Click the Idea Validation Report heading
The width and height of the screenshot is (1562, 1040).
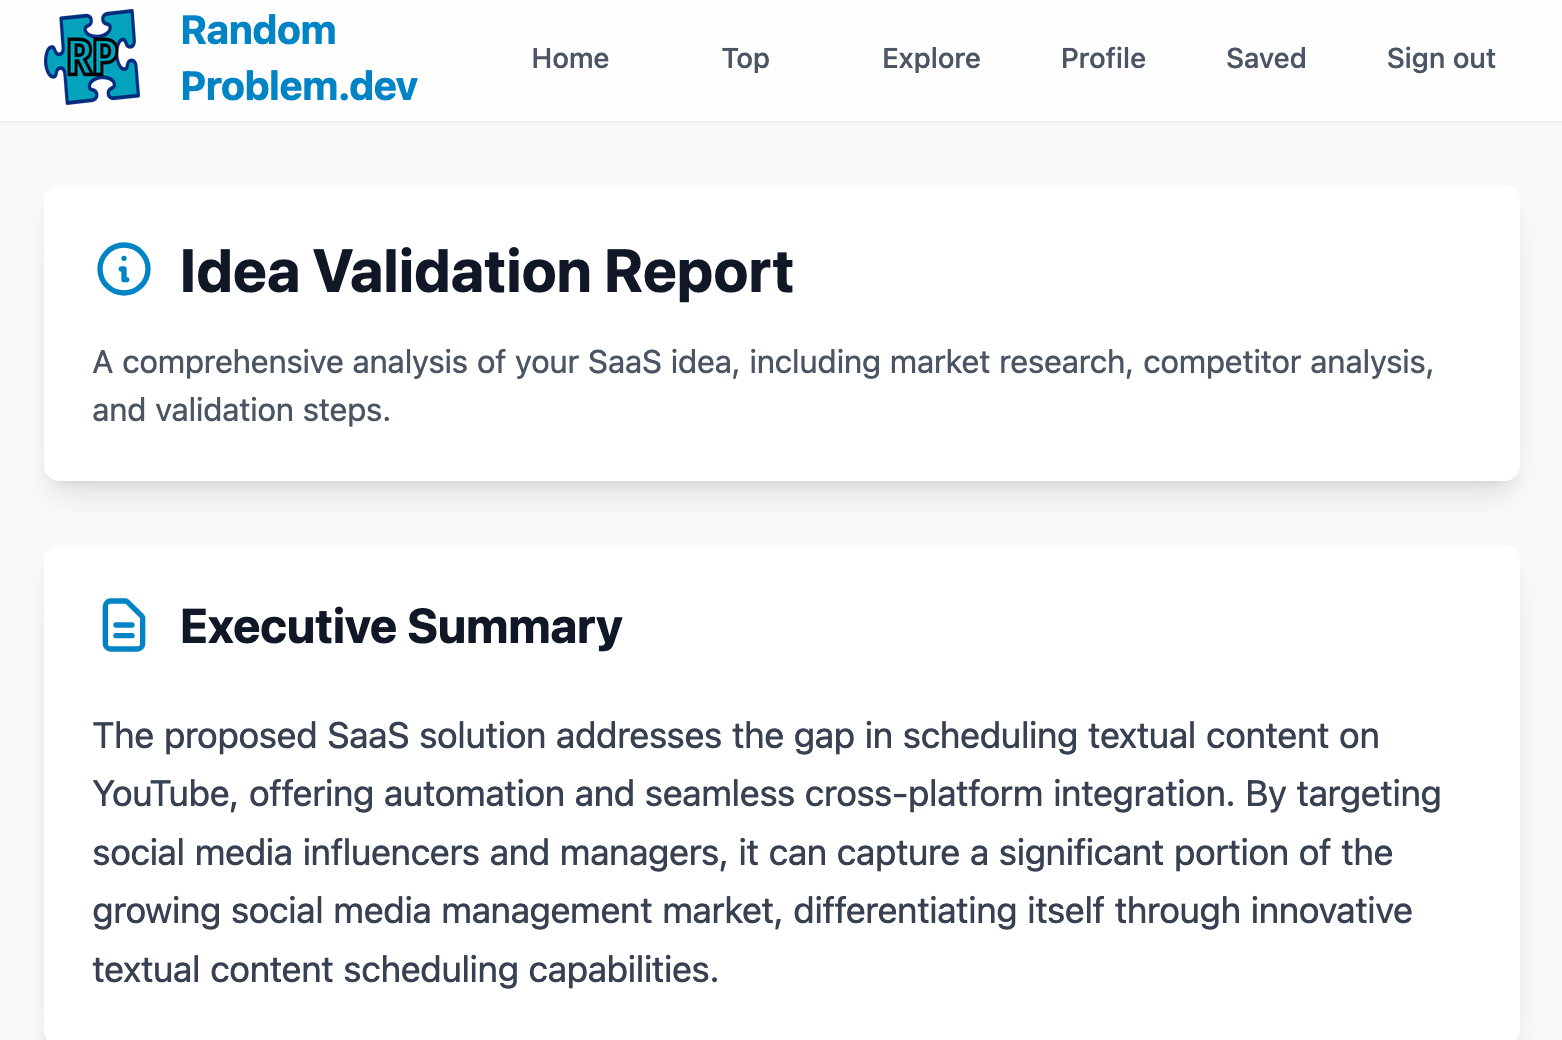click(x=486, y=271)
